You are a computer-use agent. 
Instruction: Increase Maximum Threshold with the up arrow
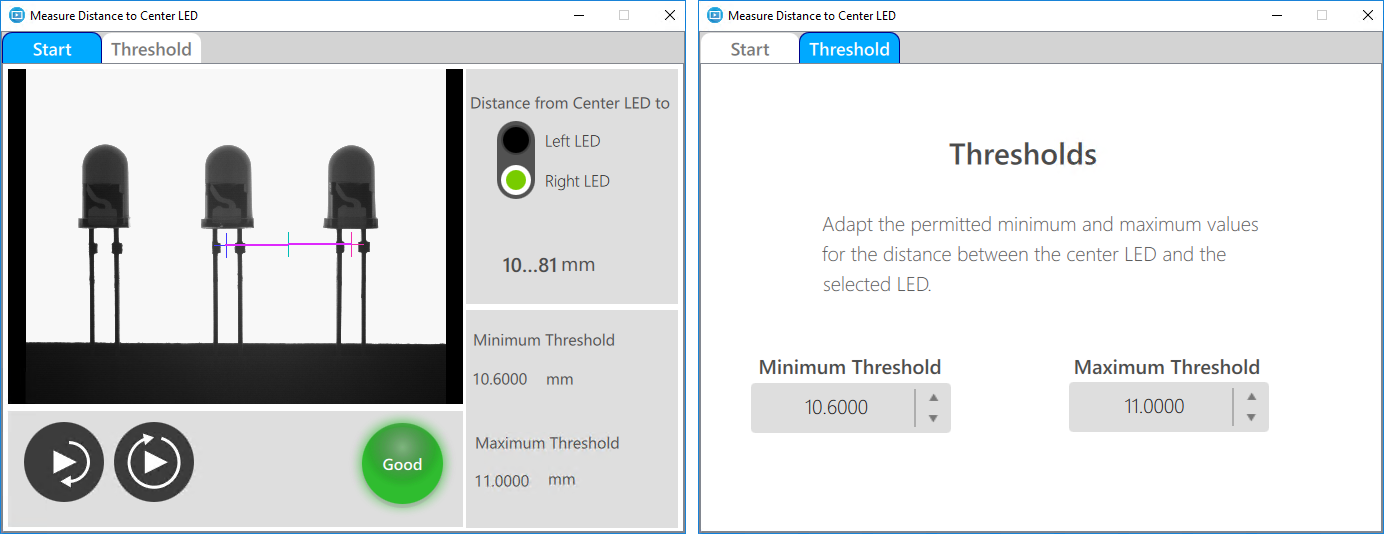pos(1251,396)
